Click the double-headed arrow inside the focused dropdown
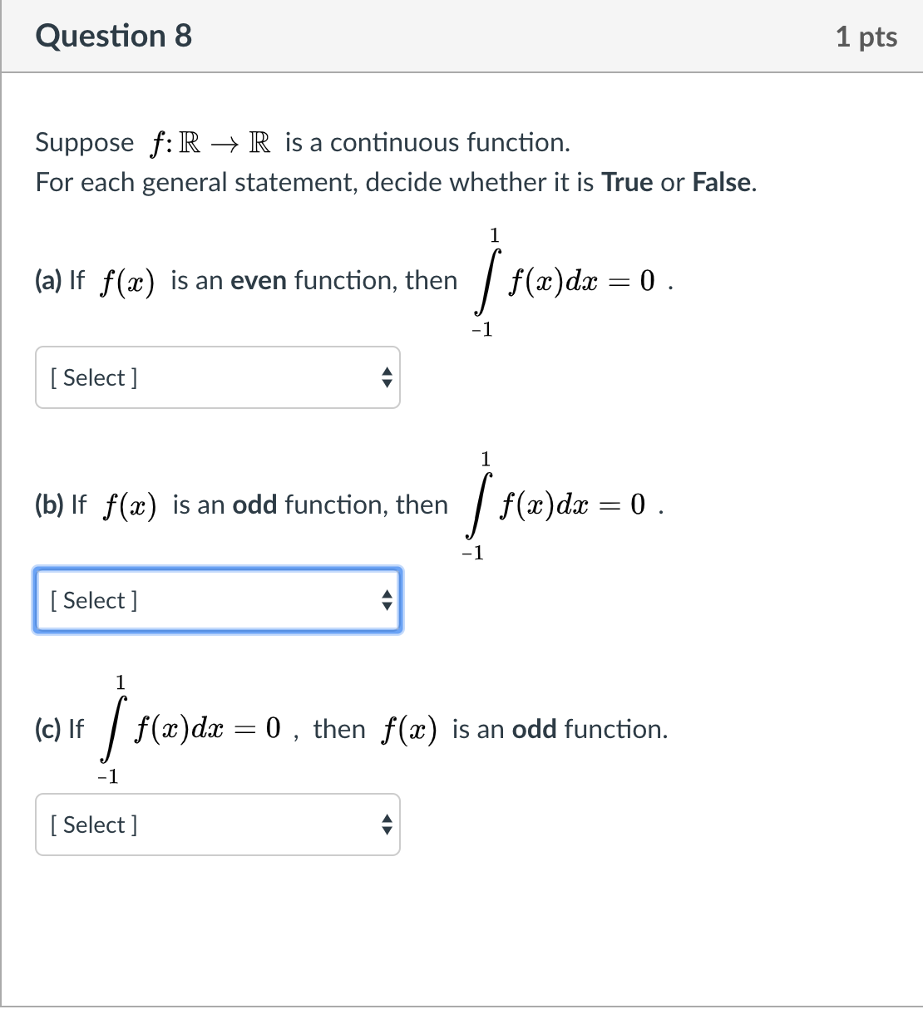 (386, 600)
